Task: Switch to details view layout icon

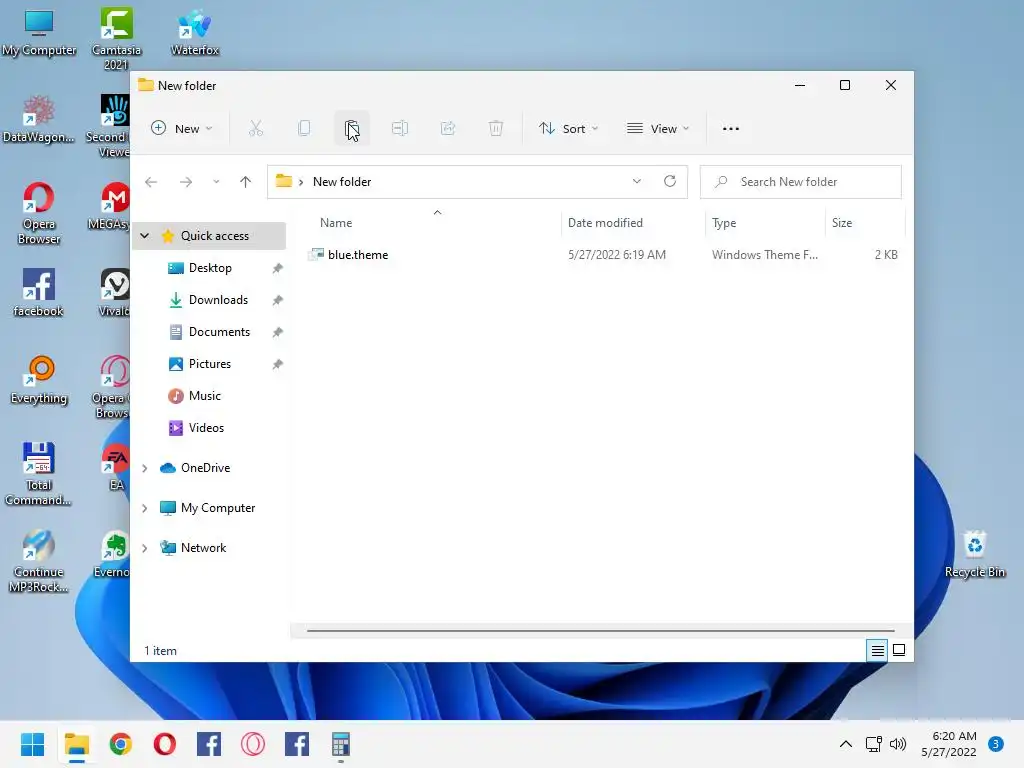Action: (877, 650)
